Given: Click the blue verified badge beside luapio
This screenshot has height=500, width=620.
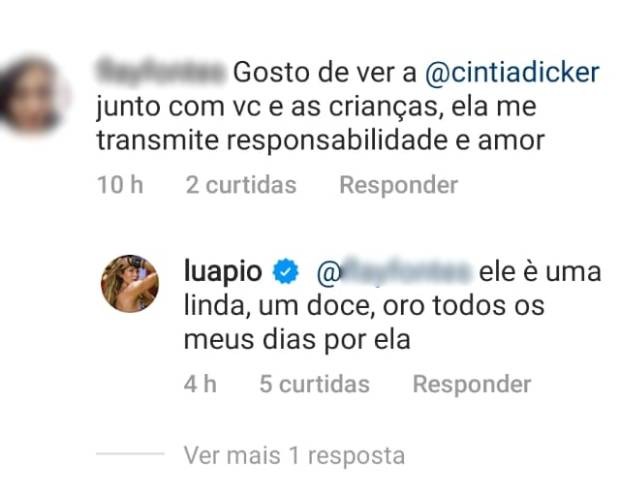Looking at the screenshot, I should point(288,272).
